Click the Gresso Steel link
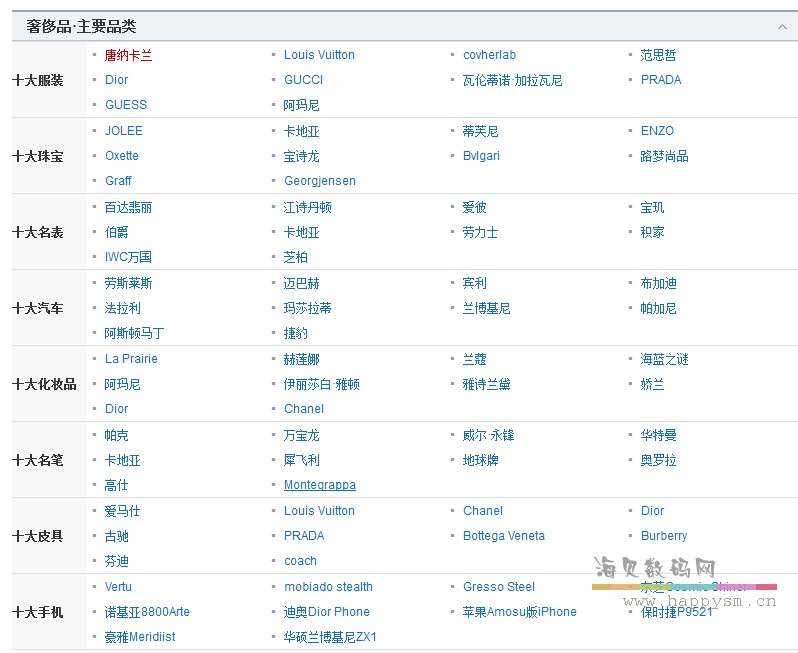This screenshot has height=653, width=798. pos(499,587)
